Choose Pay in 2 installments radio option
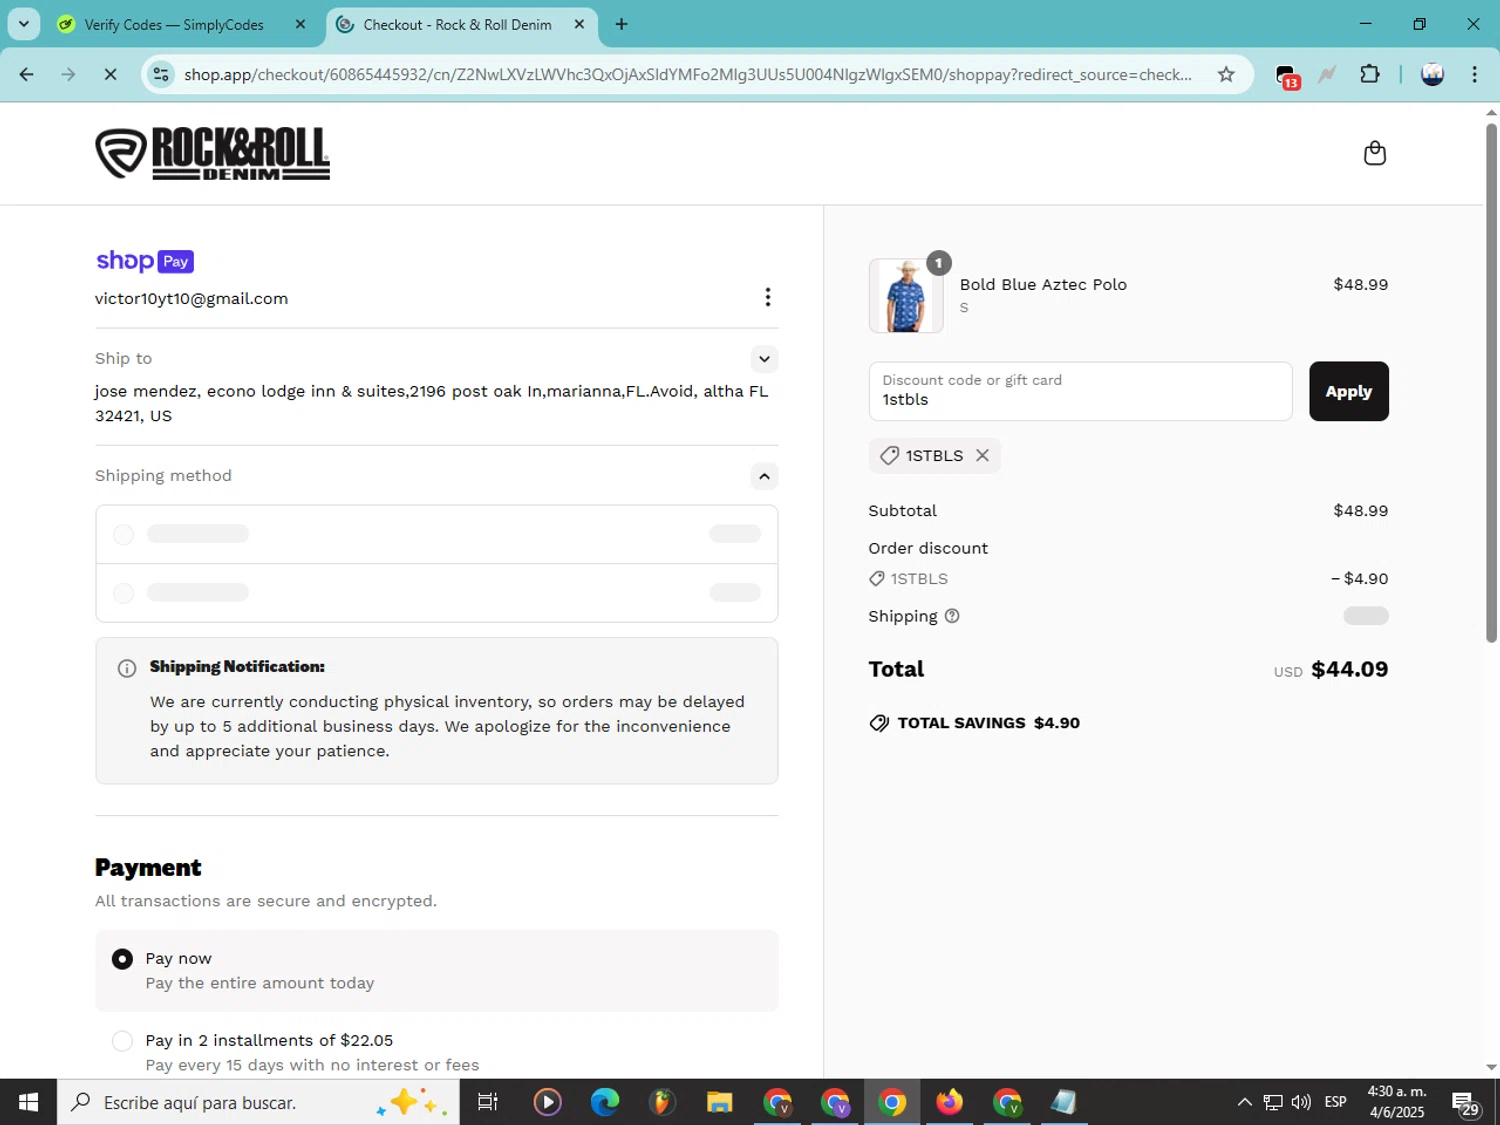The height and width of the screenshot is (1125, 1500). tap(122, 1041)
